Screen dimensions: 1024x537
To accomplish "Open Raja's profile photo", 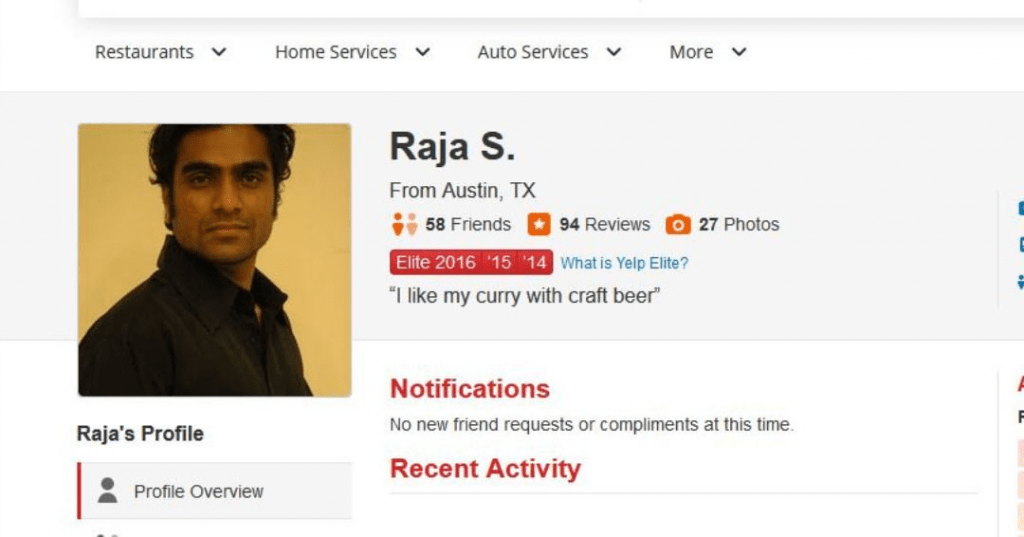I will [214, 260].
